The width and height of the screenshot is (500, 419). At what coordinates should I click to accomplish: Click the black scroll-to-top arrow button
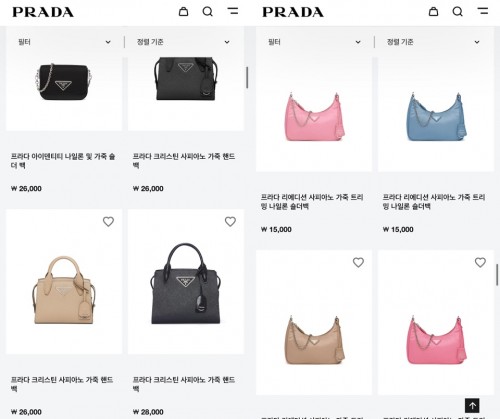pyautogui.click(x=472, y=406)
